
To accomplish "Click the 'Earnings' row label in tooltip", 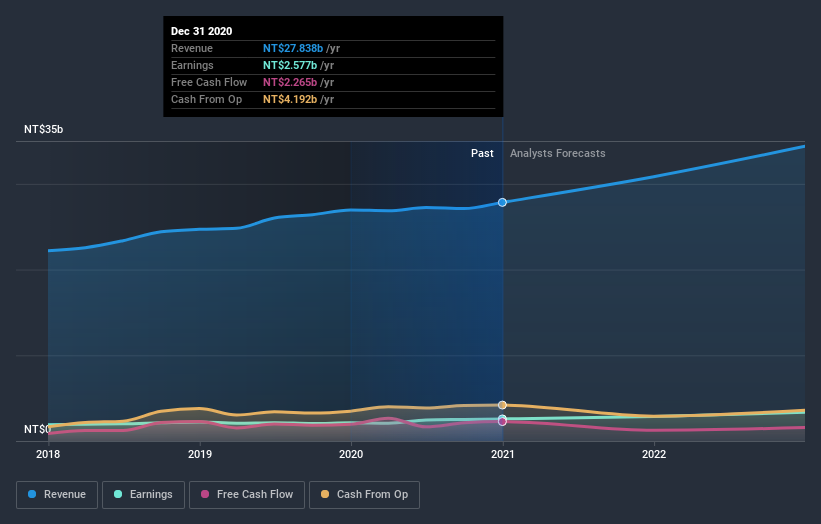I will click(x=192, y=65).
